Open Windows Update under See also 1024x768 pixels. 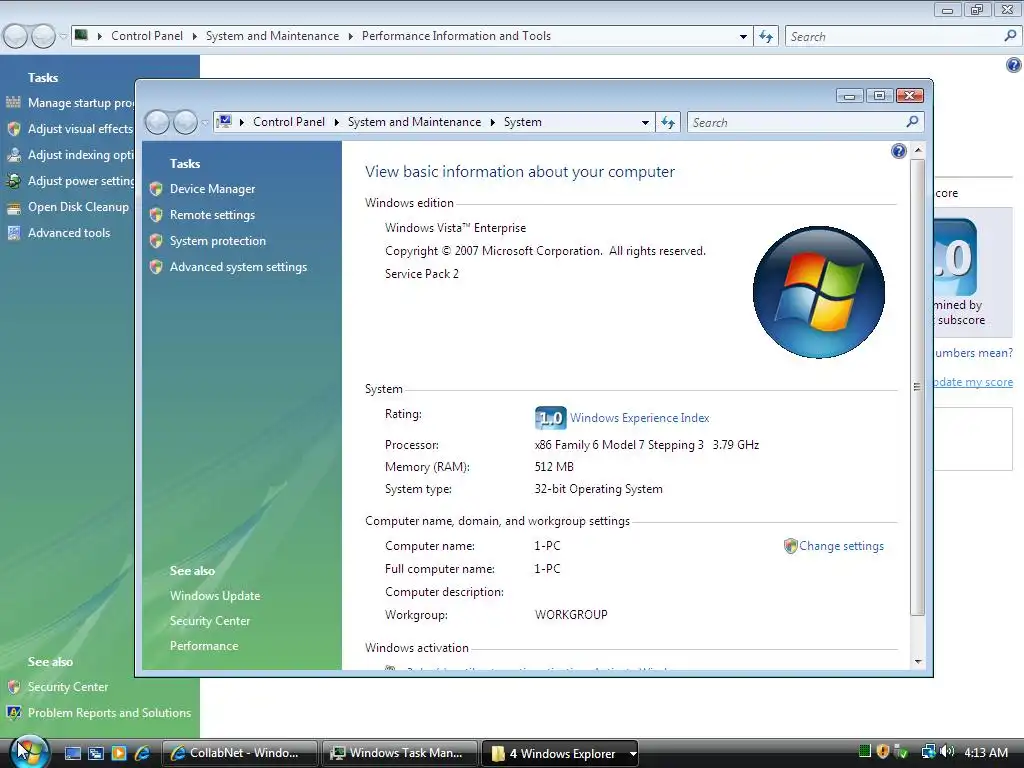[215, 596]
